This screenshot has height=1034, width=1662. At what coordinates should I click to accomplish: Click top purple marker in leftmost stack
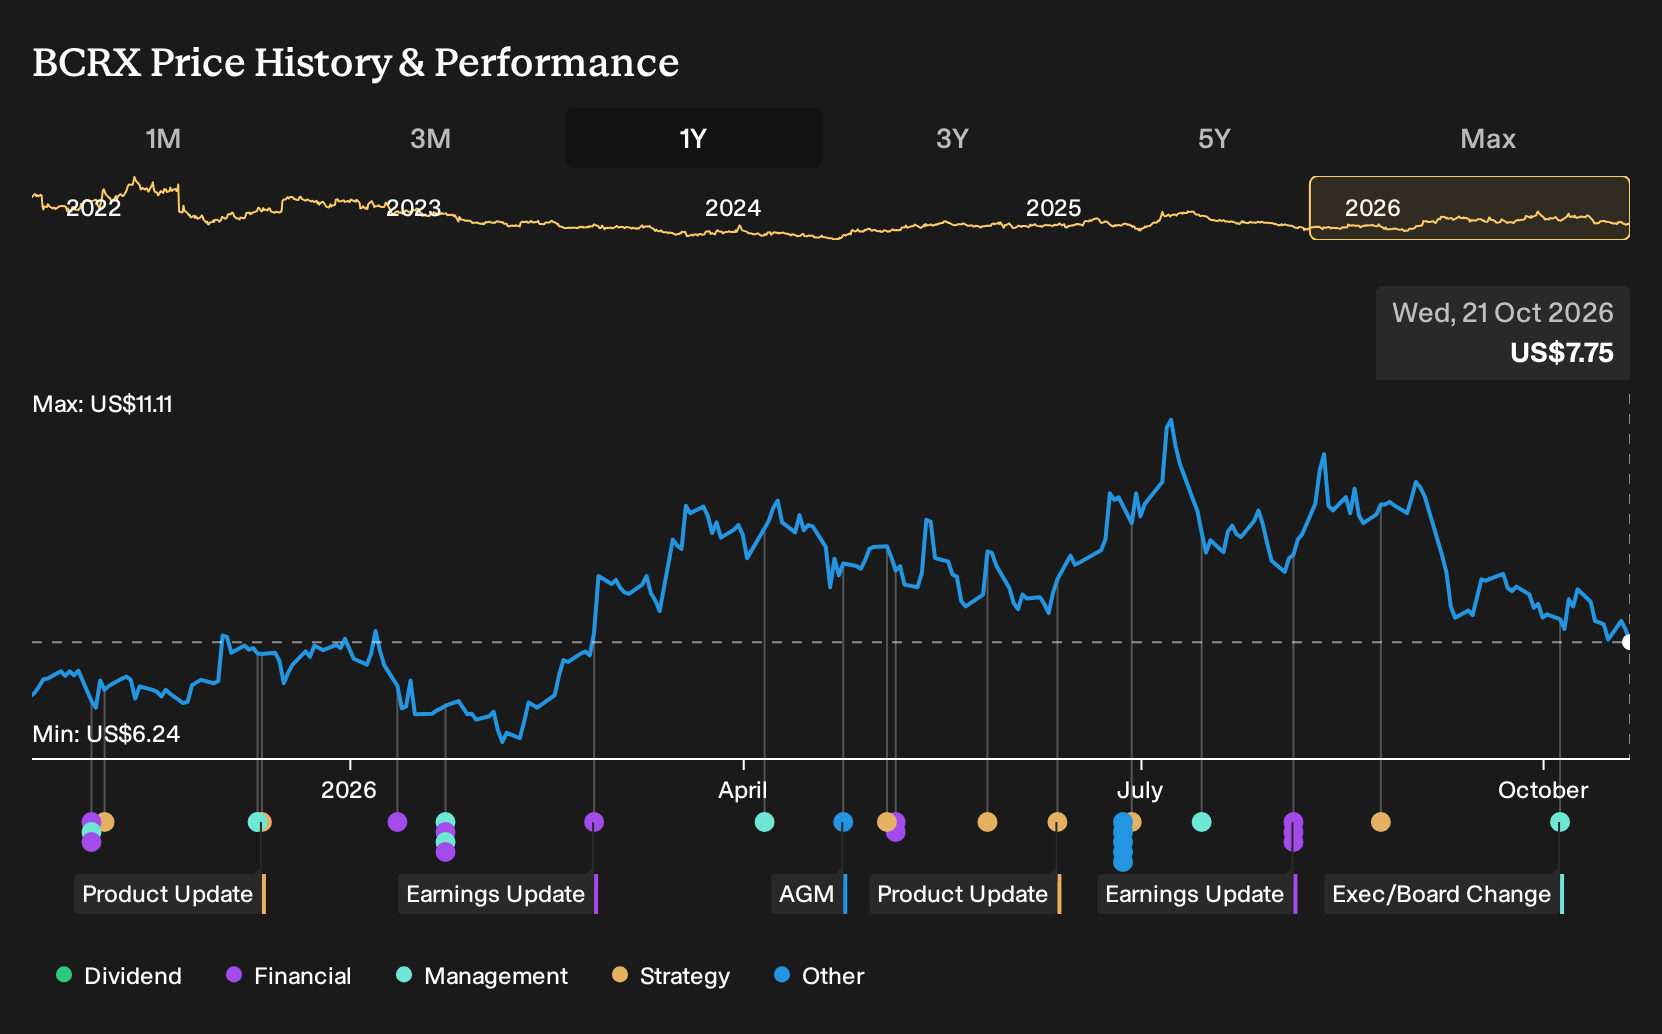pyautogui.click(x=91, y=822)
